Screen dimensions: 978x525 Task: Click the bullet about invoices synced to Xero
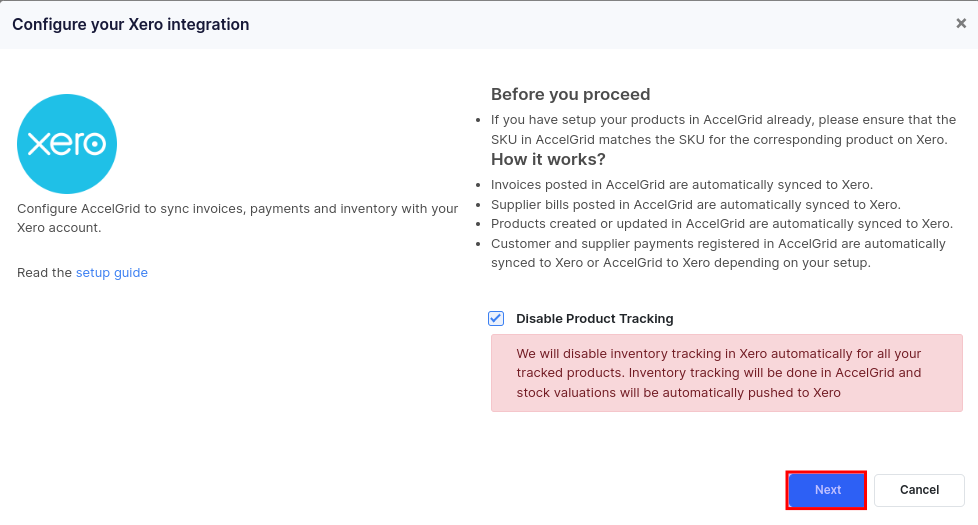point(681,185)
